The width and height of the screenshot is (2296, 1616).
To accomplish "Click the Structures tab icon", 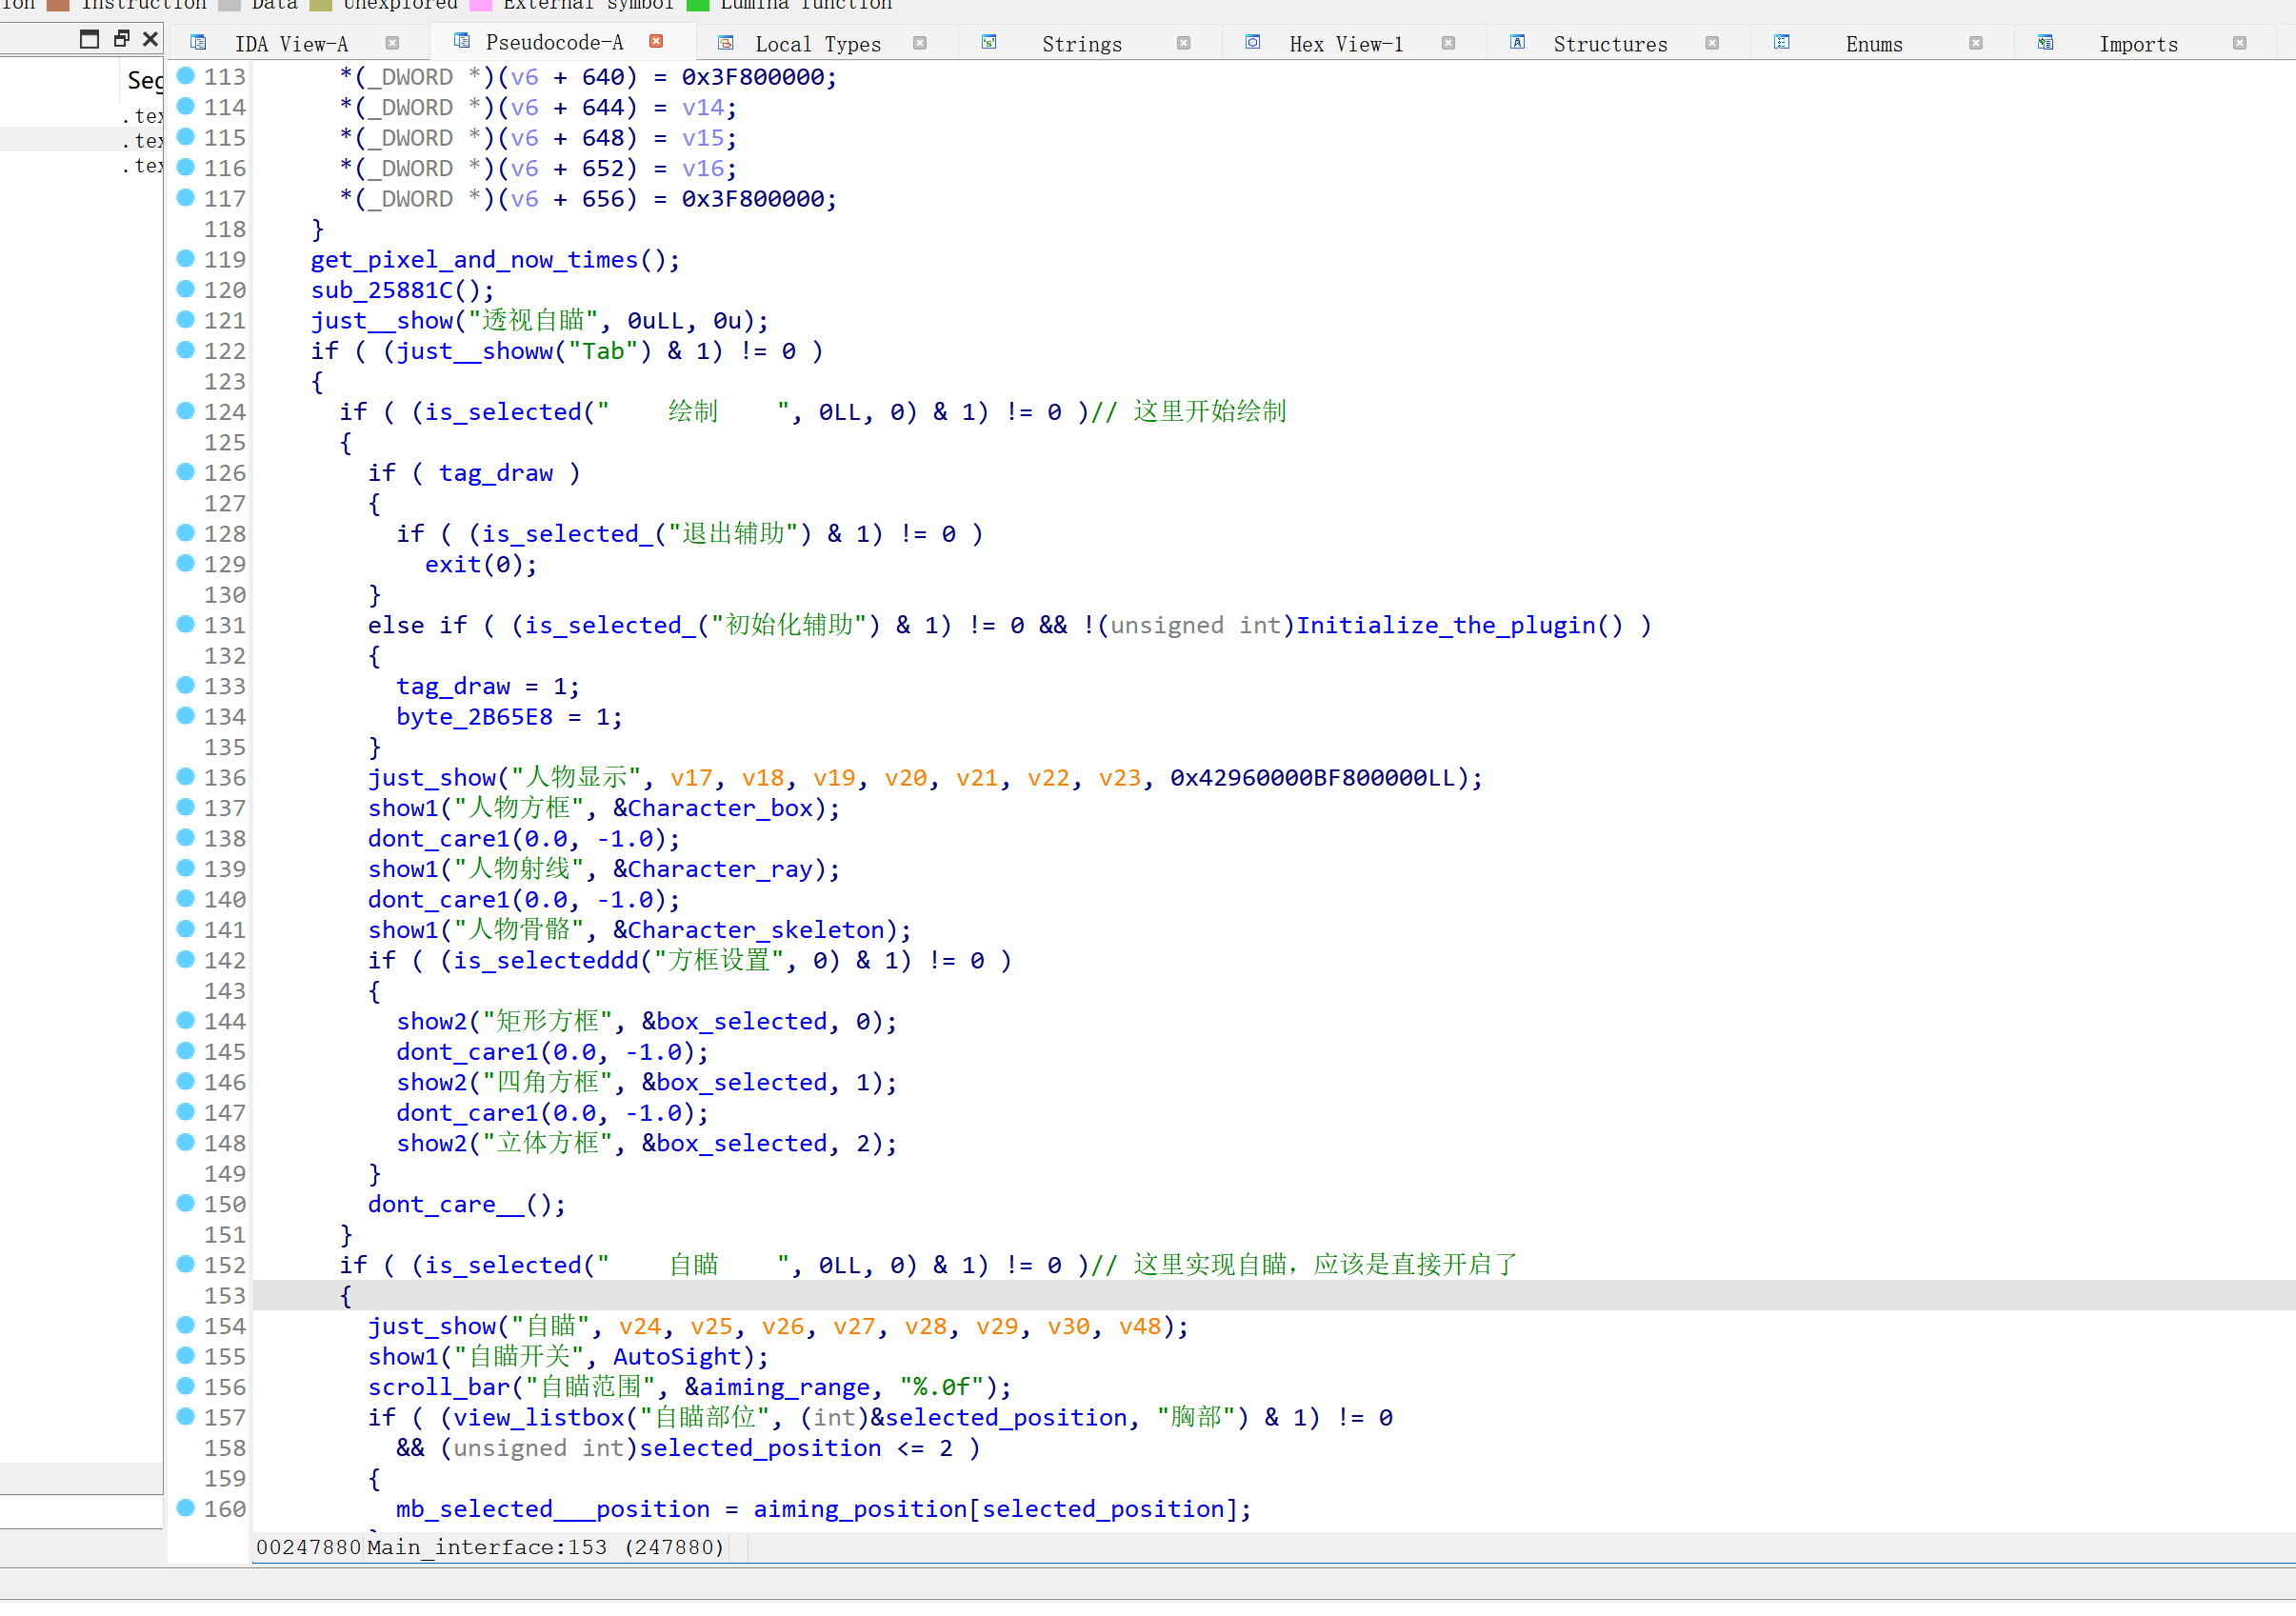I will [1517, 43].
